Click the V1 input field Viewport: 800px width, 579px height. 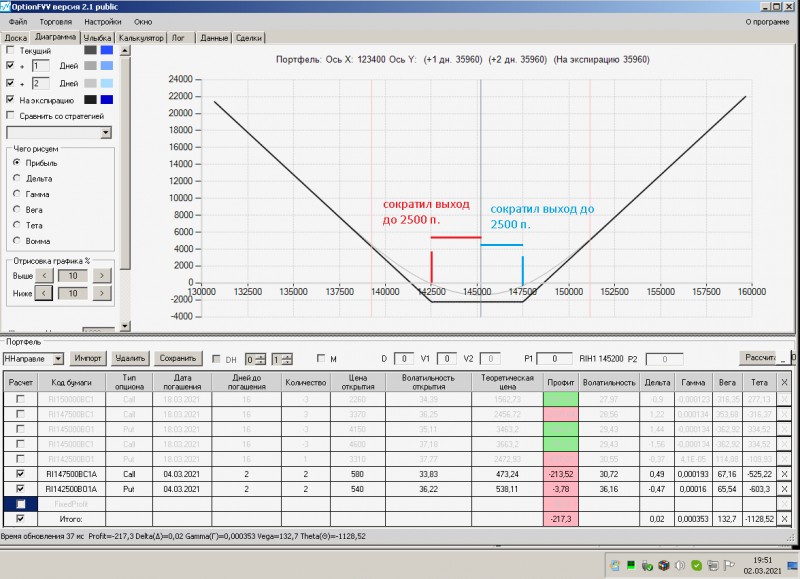click(446, 359)
